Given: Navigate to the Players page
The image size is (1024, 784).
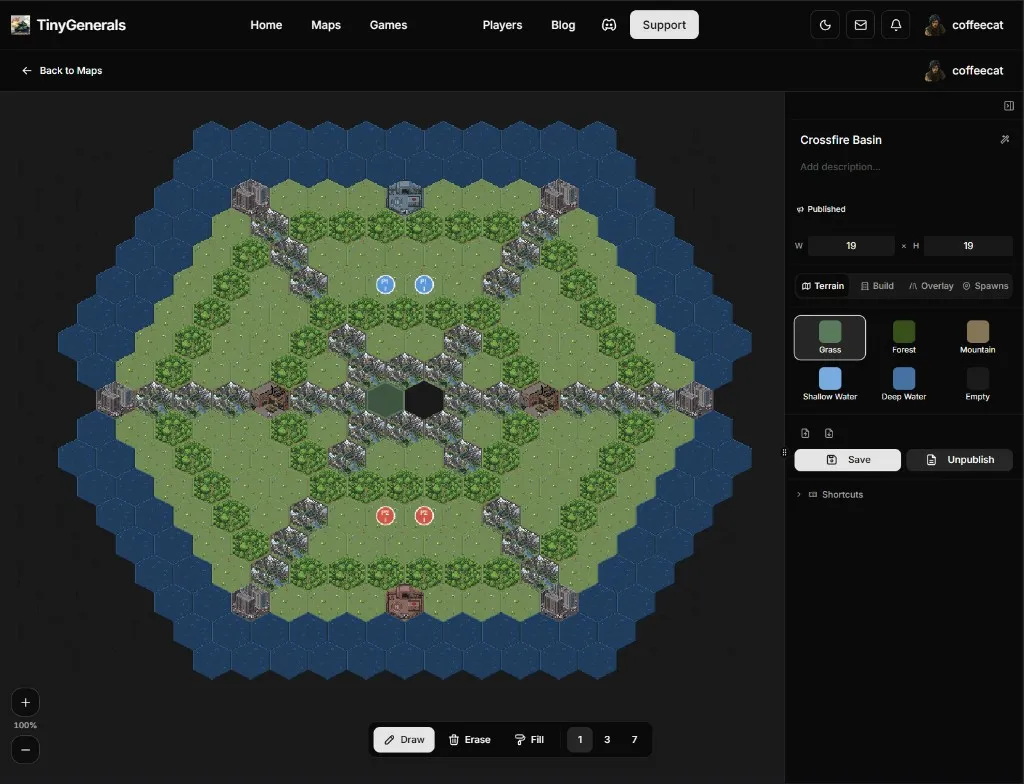Looking at the screenshot, I should (502, 24).
